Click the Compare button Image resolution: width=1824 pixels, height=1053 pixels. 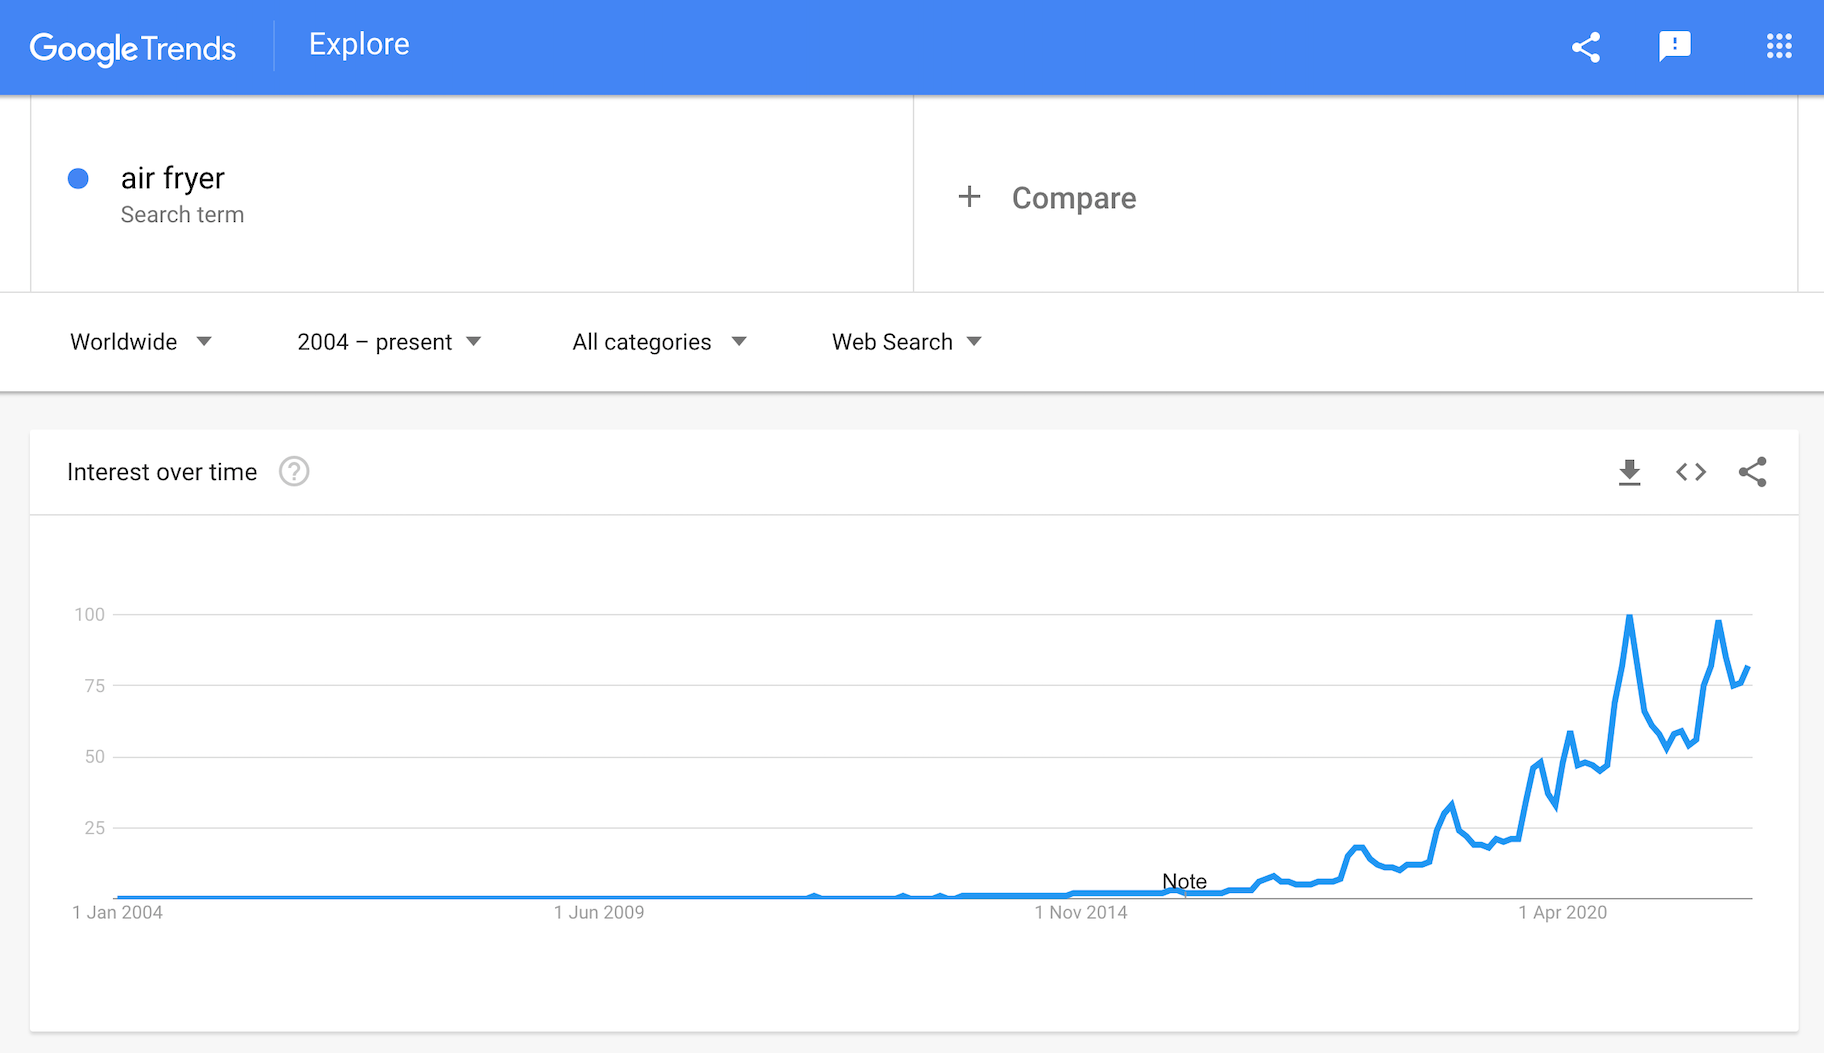1073,198
